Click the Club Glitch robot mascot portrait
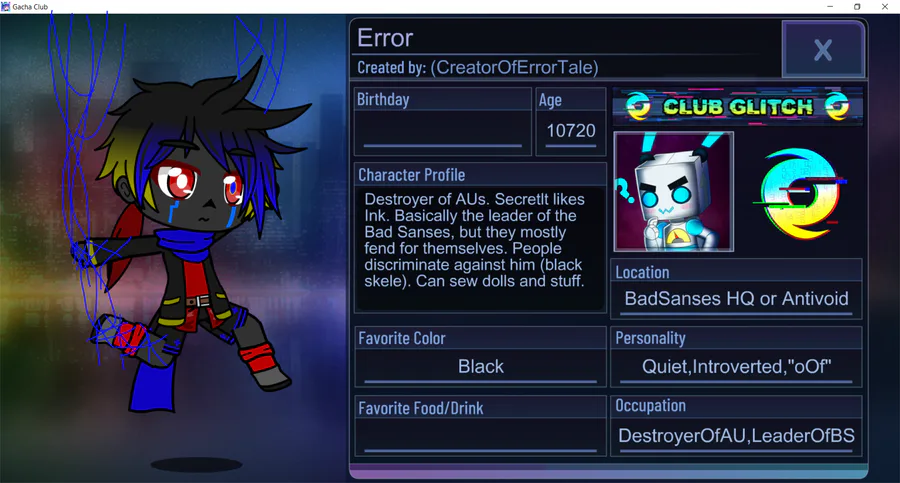The width and height of the screenshot is (900, 483). tap(673, 192)
